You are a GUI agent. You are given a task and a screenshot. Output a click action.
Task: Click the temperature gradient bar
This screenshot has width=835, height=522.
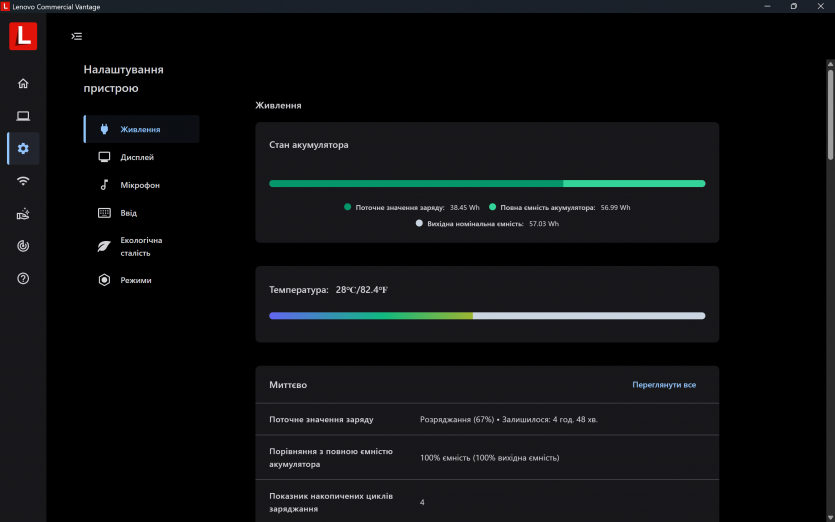(x=487, y=316)
